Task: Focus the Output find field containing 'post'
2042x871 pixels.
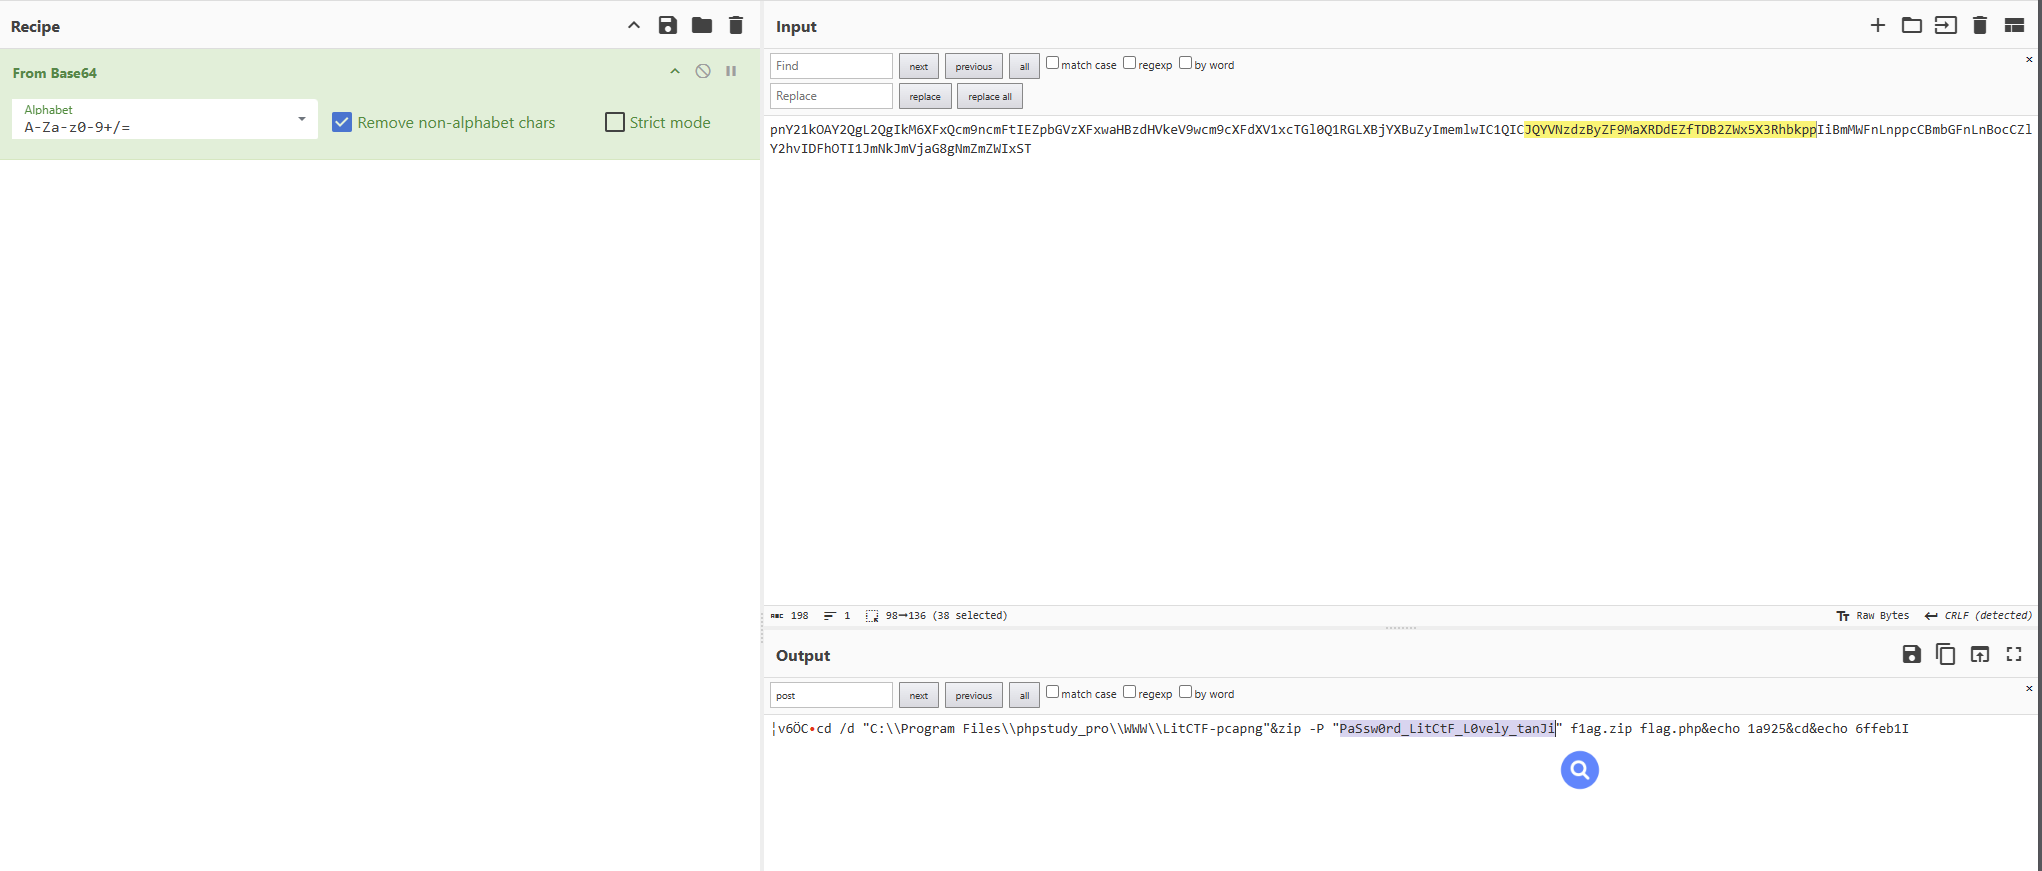Action: click(x=831, y=695)
